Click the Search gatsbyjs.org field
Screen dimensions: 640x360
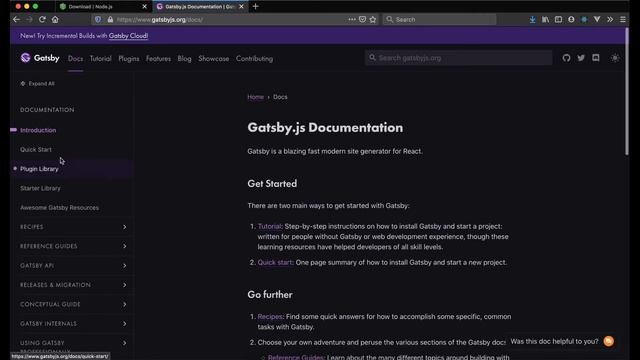point(458,58)
